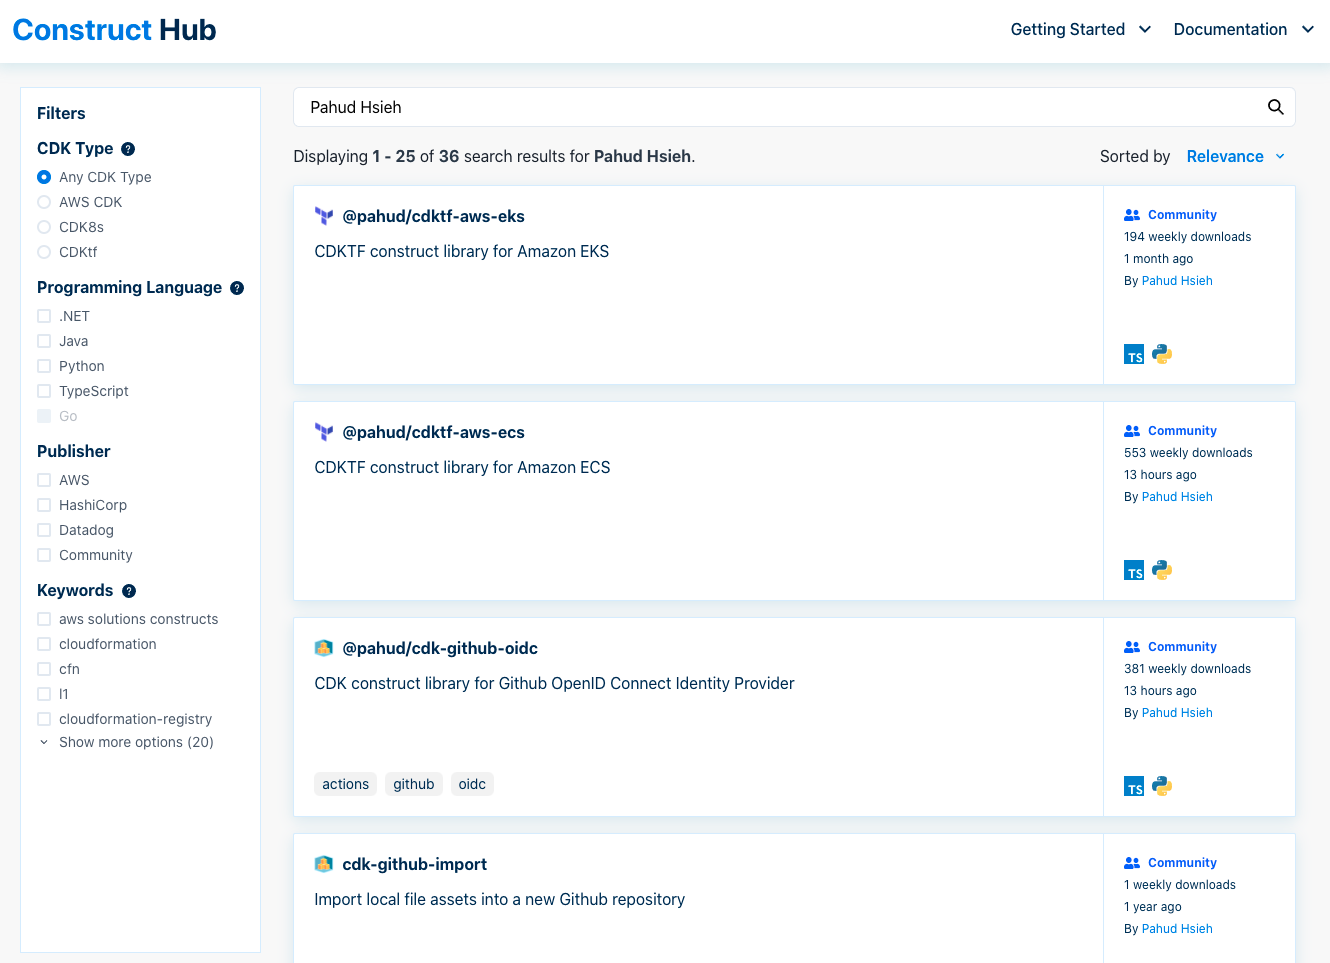The image size is (1330, 963).
Task: Click inside the Pahud Hsieh search field
Action: [x=700, y=107]
